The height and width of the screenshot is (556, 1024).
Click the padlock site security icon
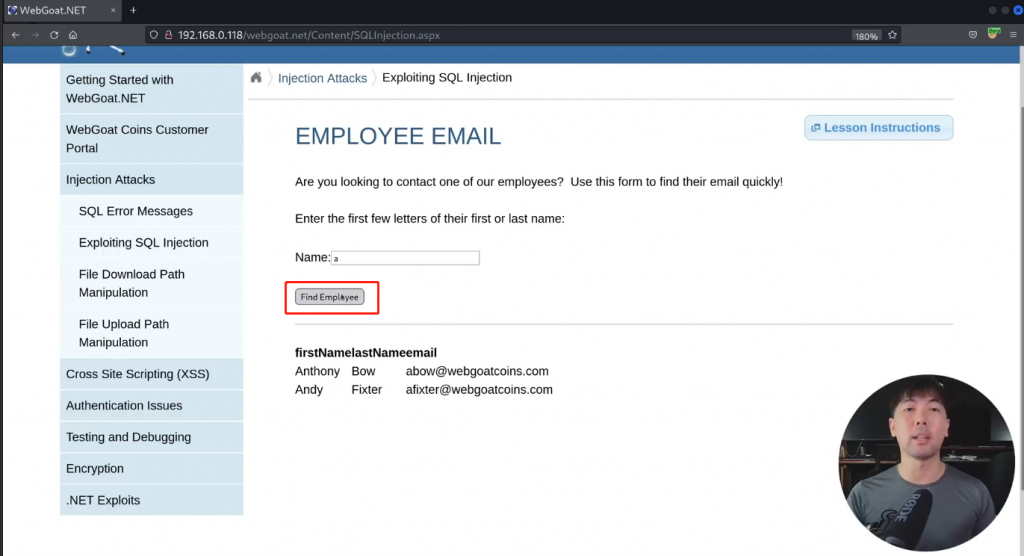168,35
